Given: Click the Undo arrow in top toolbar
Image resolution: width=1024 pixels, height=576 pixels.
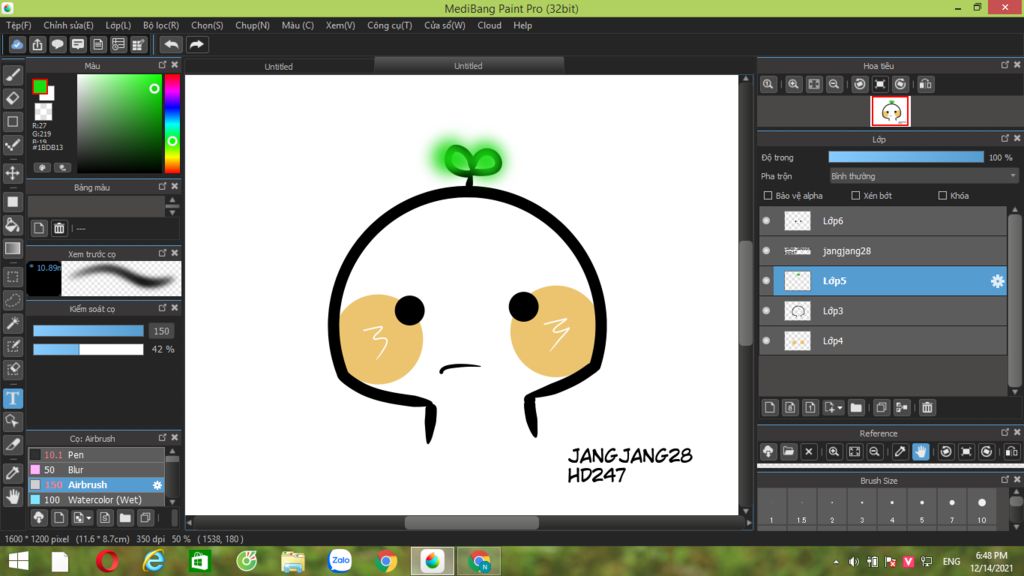Looking at the screenshot, I should [x=171, y=44].
